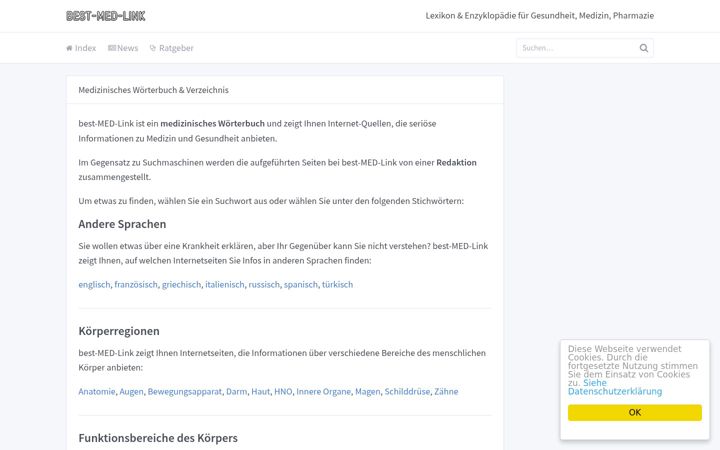Go to the Bewegungsapparat page

click(185, 391)
